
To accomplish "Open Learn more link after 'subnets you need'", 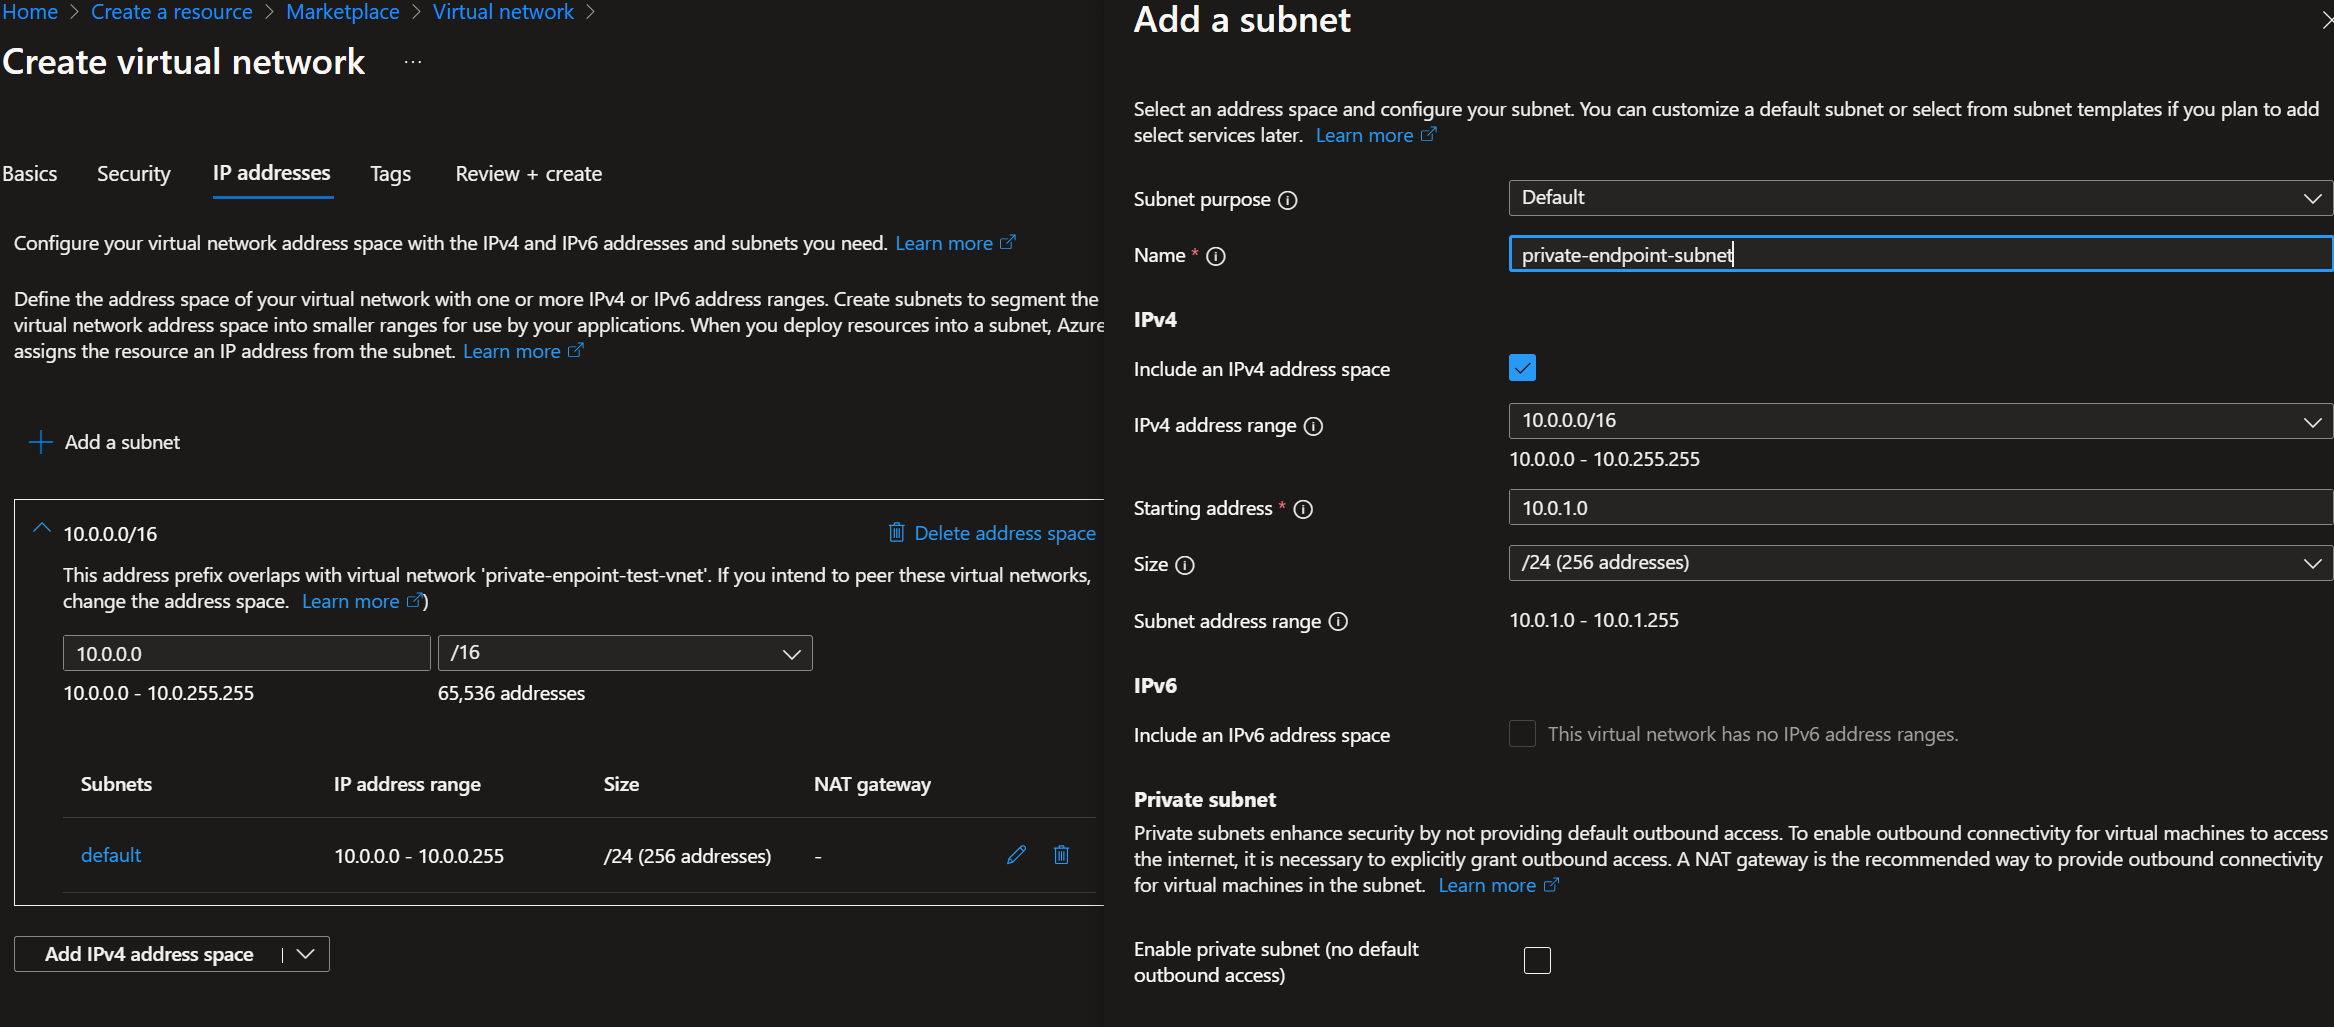I will pos(956,243).
